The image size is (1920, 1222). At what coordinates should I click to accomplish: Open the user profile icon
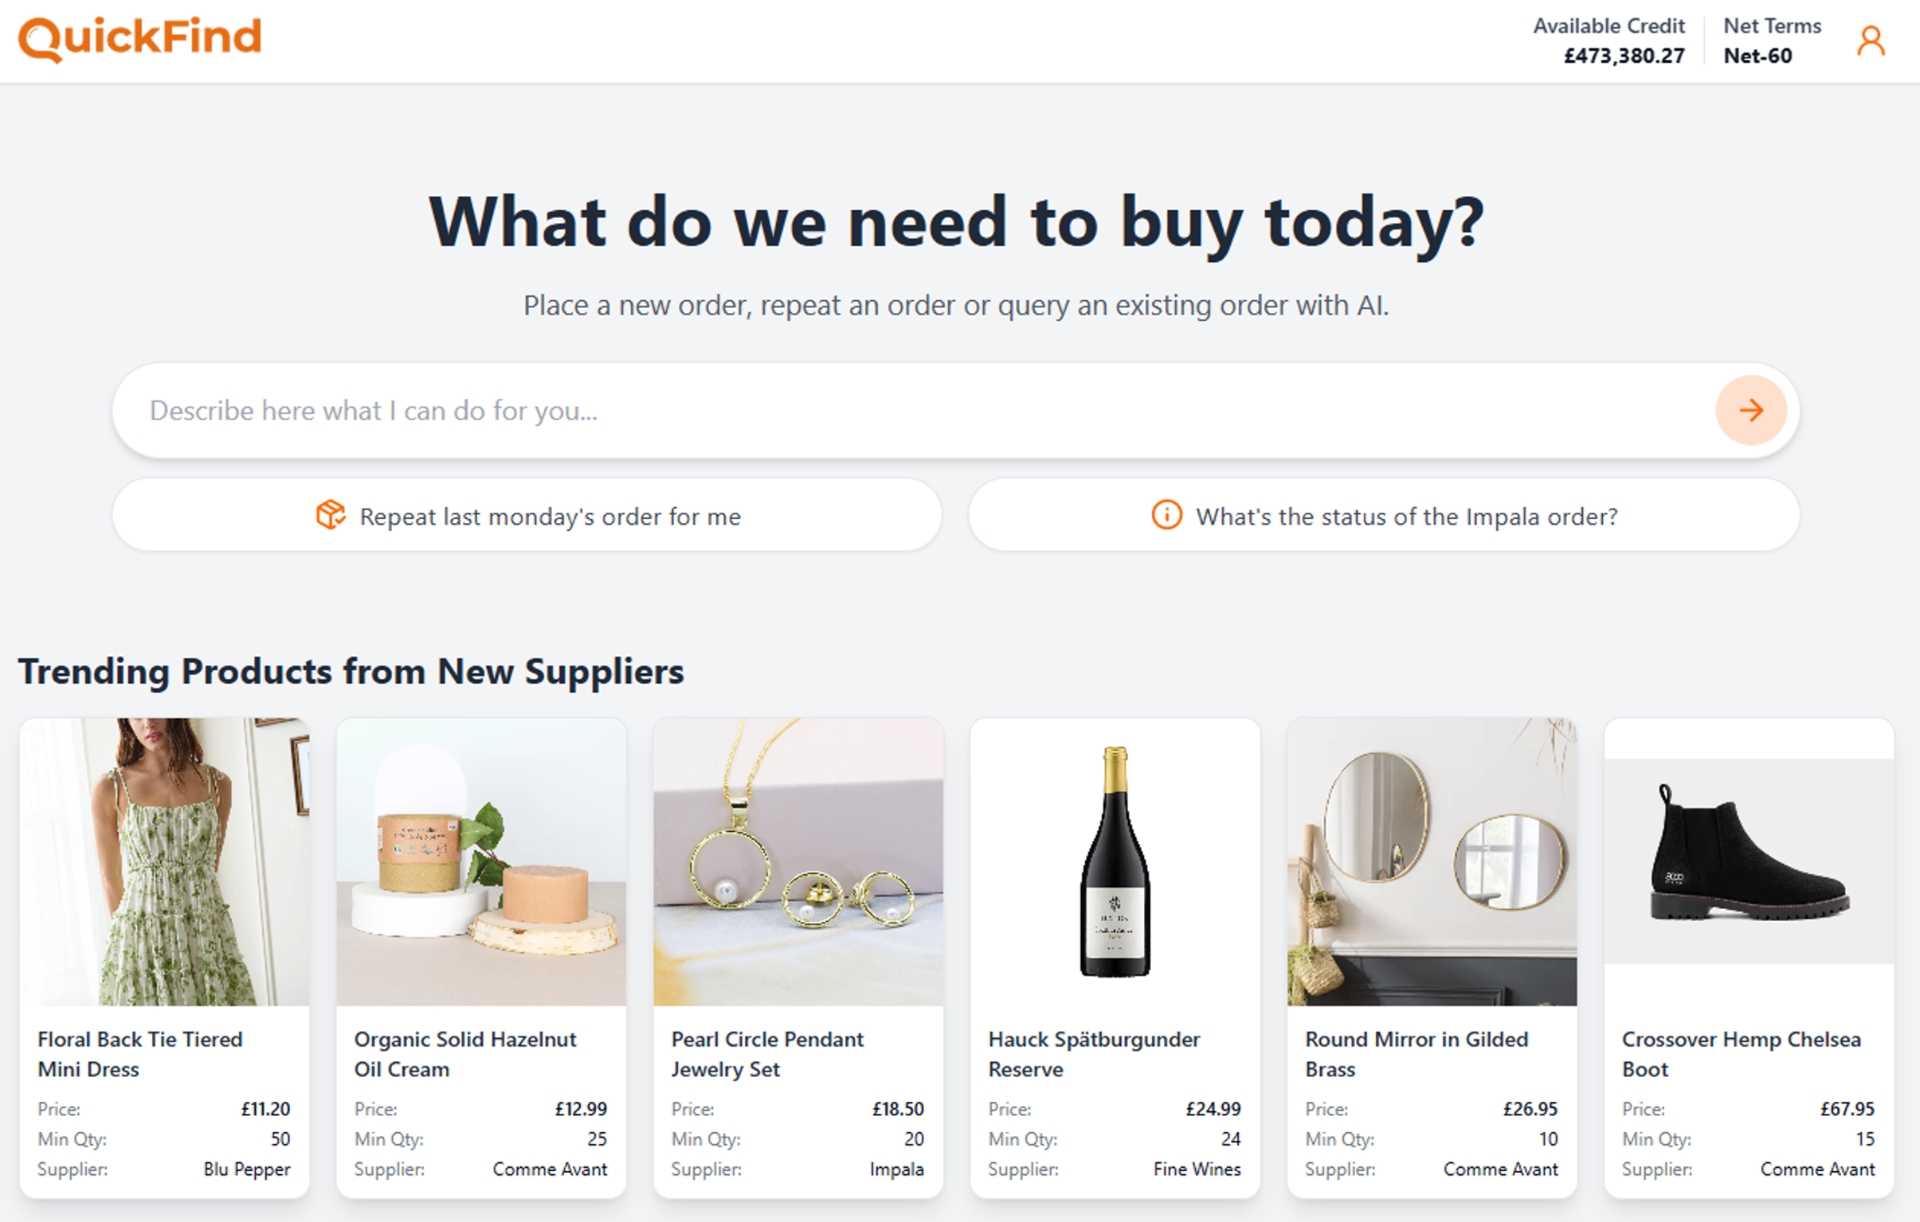(1872, 40)
